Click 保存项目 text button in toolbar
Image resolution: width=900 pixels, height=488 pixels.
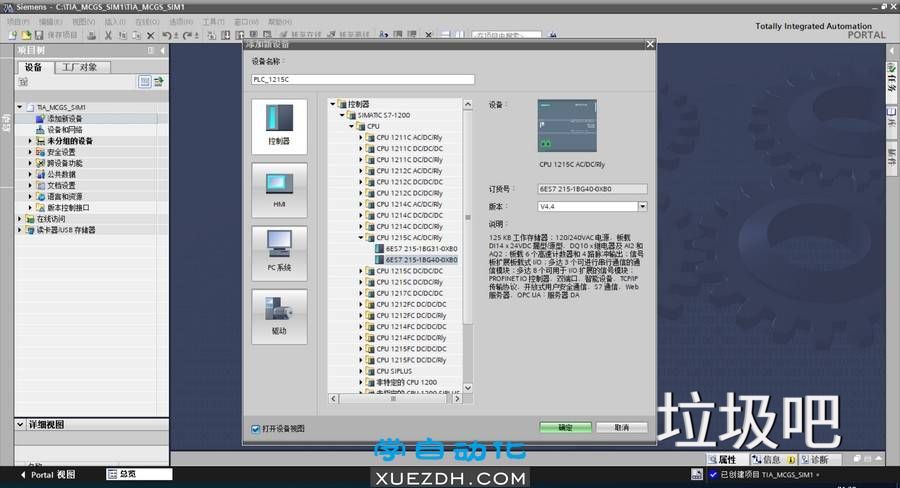point(62,35)
